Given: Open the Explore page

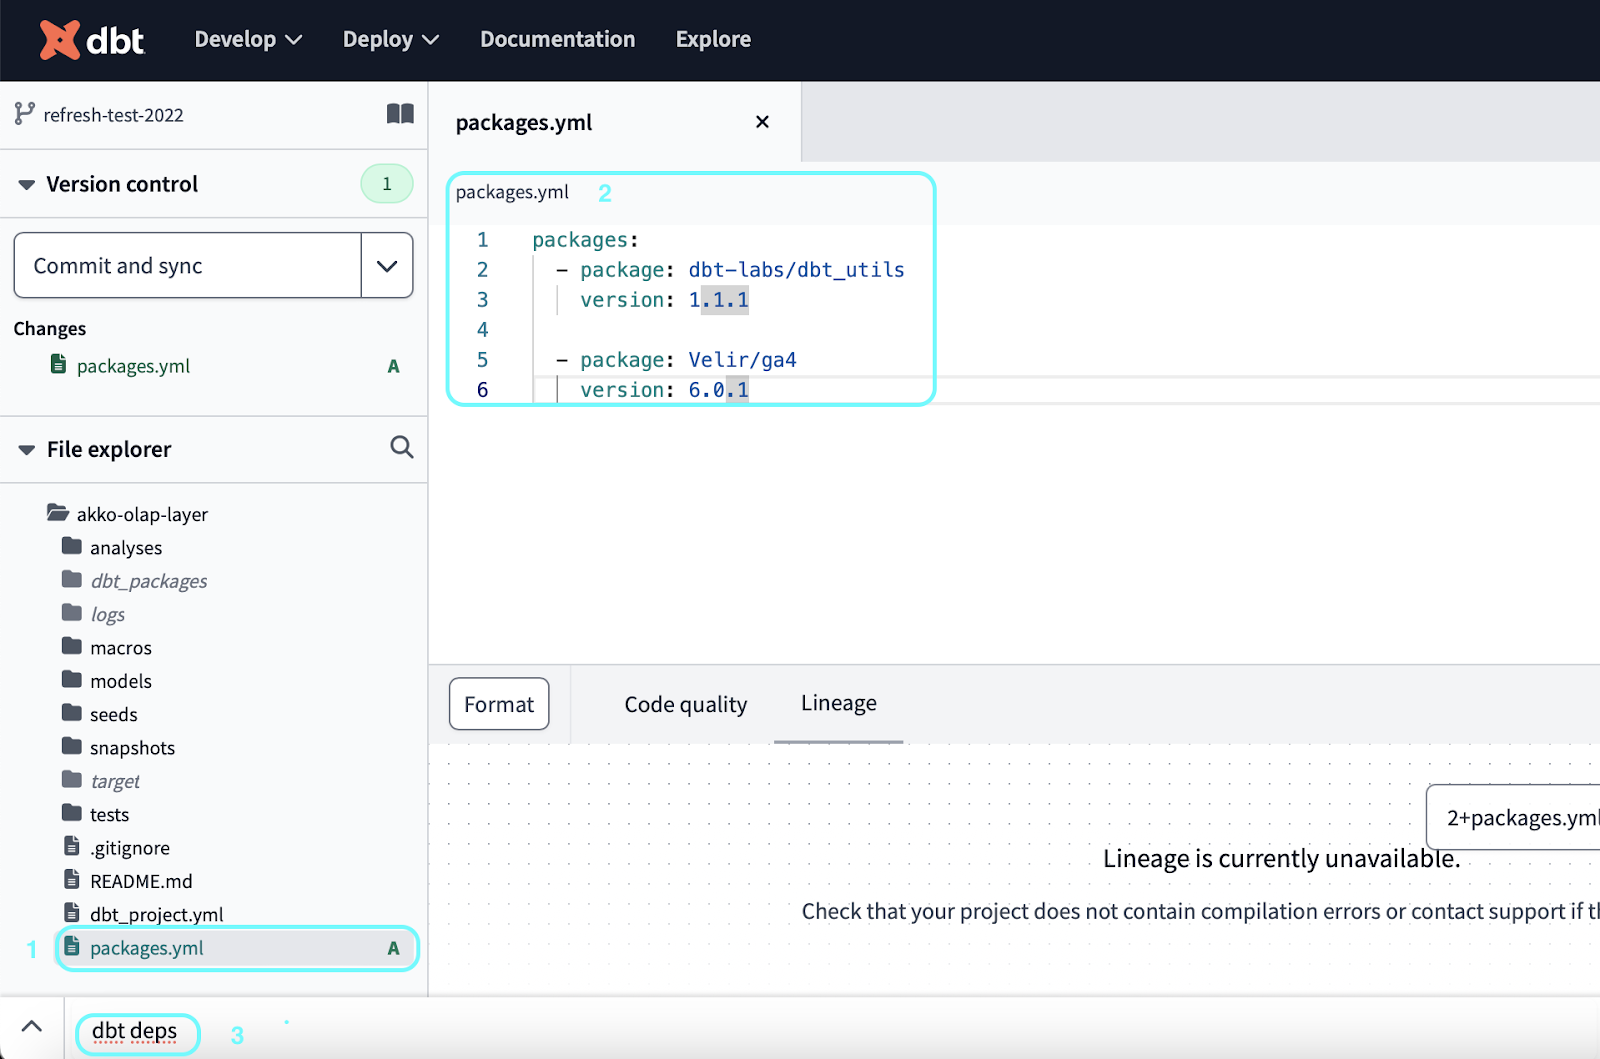Looking at the screenshot, I should [713, 40].
